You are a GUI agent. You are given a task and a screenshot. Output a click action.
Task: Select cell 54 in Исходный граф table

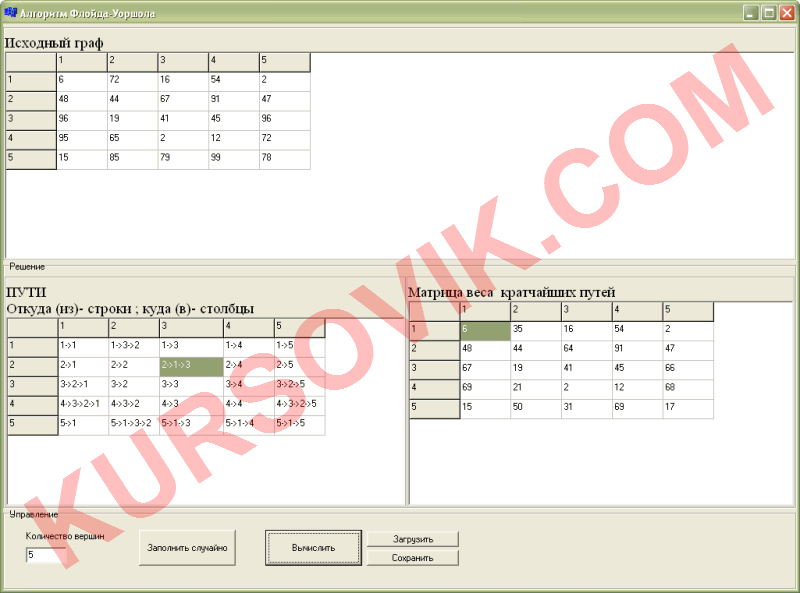tap(234, 82)
